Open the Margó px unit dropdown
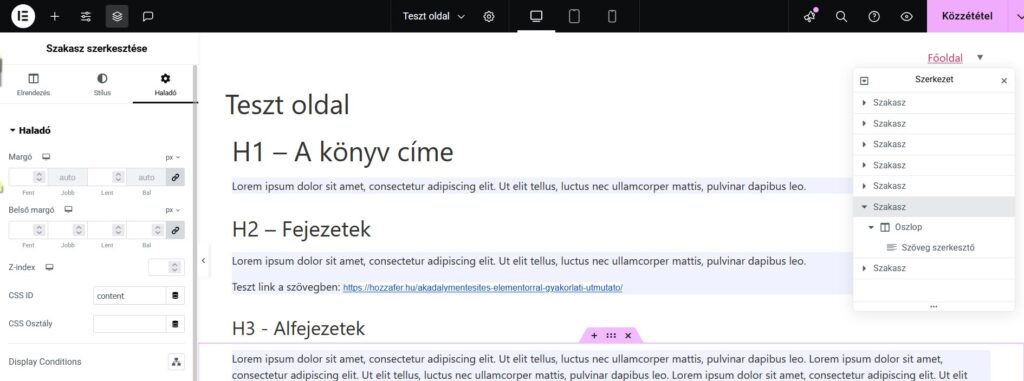1024x381 pixels. [172, 157]
